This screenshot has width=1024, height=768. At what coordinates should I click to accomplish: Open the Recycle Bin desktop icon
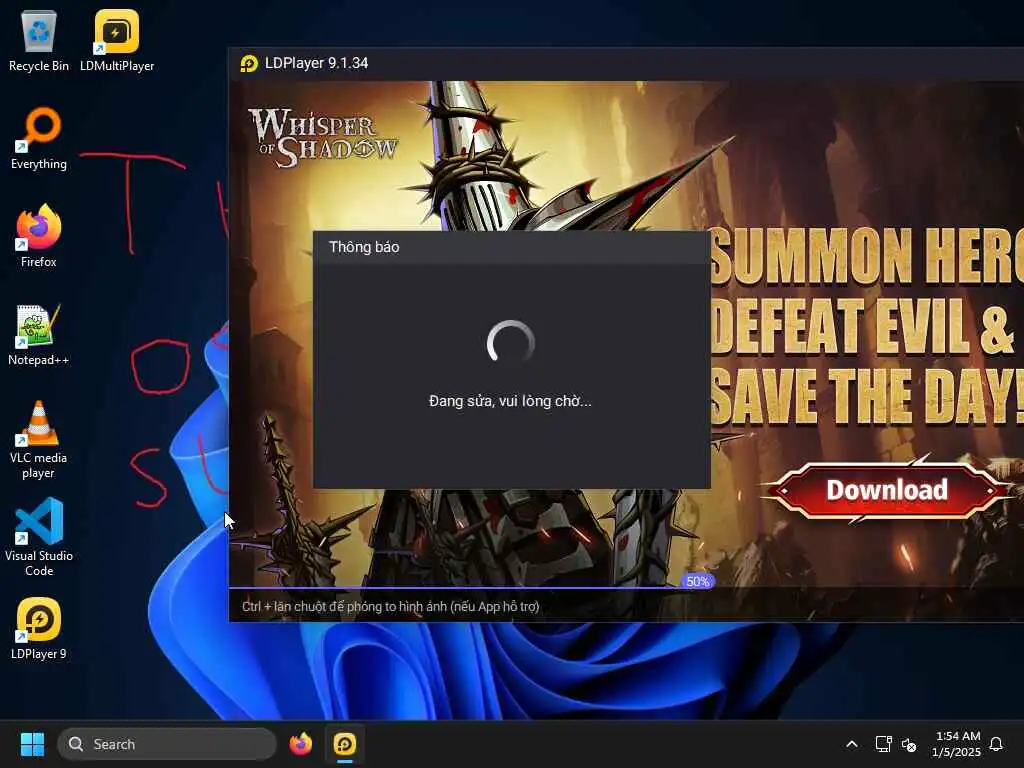tap(39, 40)
